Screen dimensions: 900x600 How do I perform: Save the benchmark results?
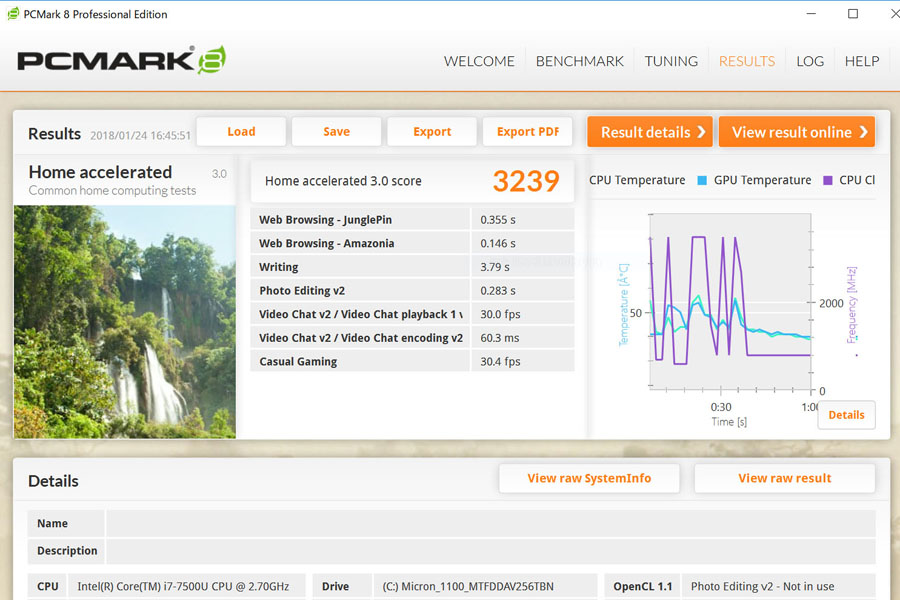point(336,131)
